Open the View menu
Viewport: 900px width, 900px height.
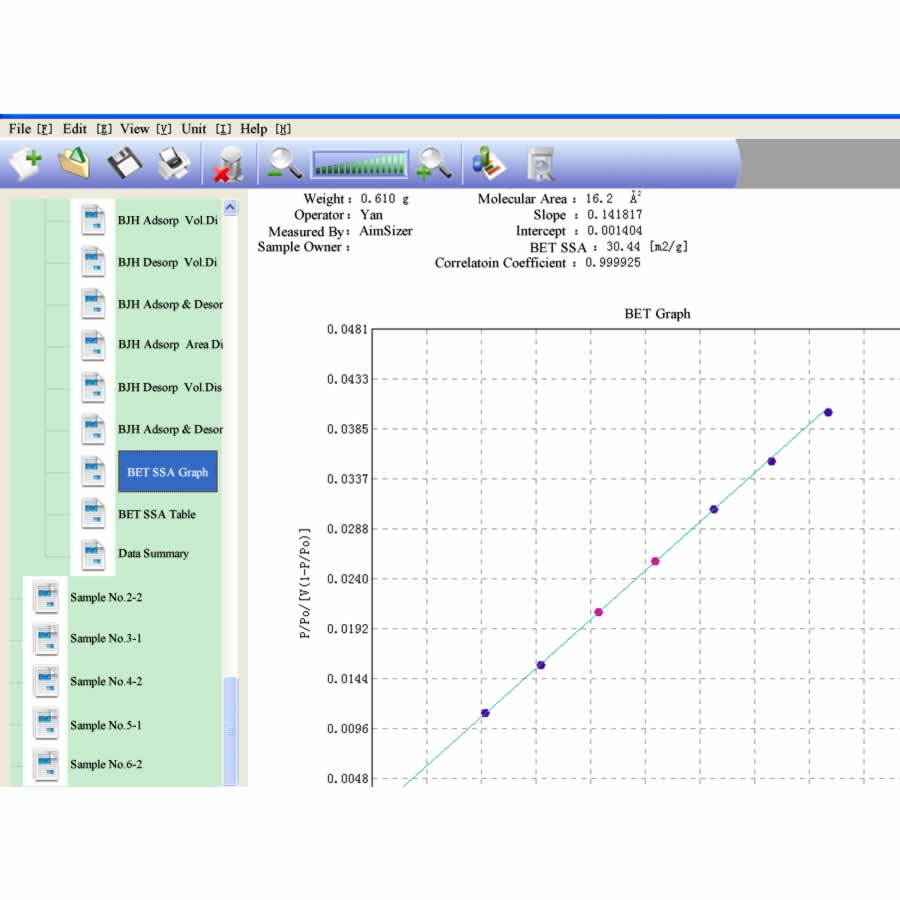tap(146, 129)
